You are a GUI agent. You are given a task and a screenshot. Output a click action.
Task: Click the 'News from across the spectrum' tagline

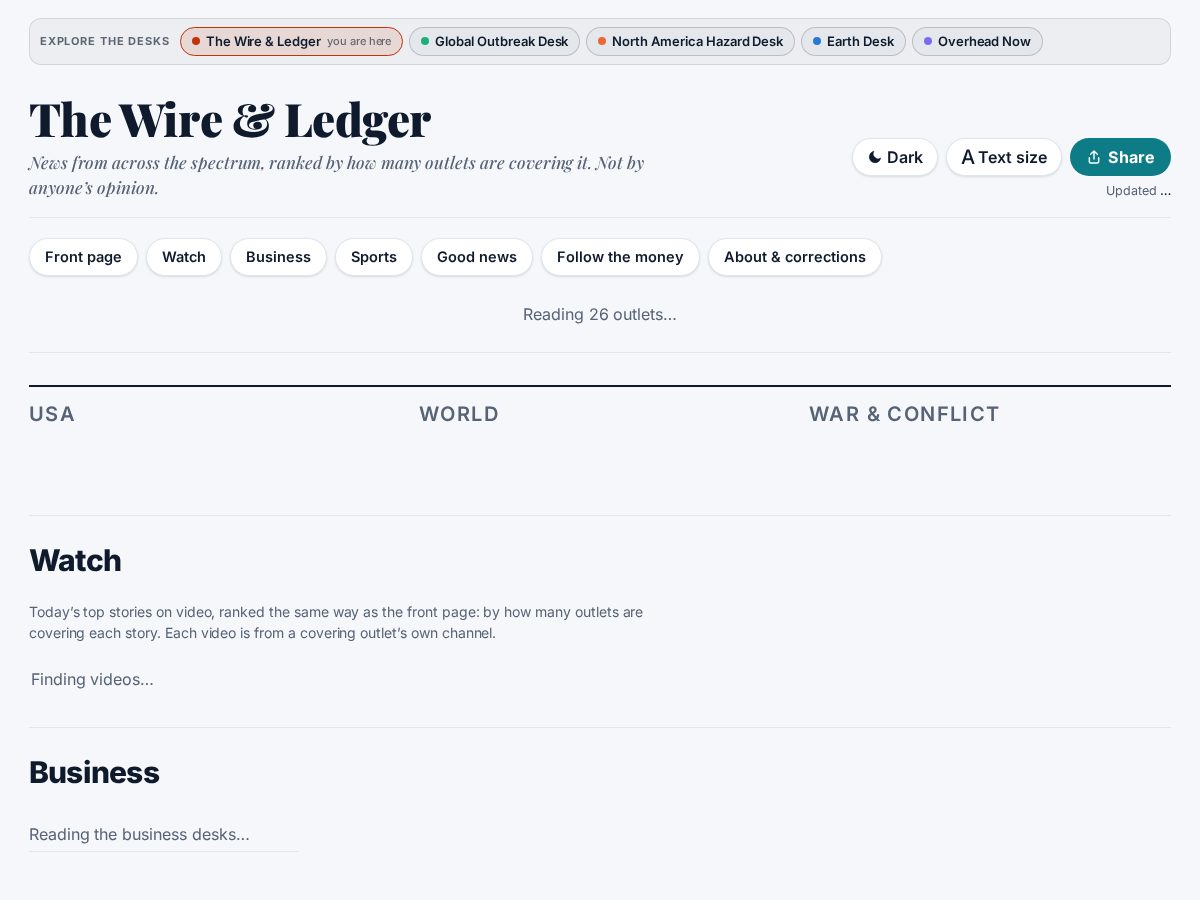coord(336,175)
